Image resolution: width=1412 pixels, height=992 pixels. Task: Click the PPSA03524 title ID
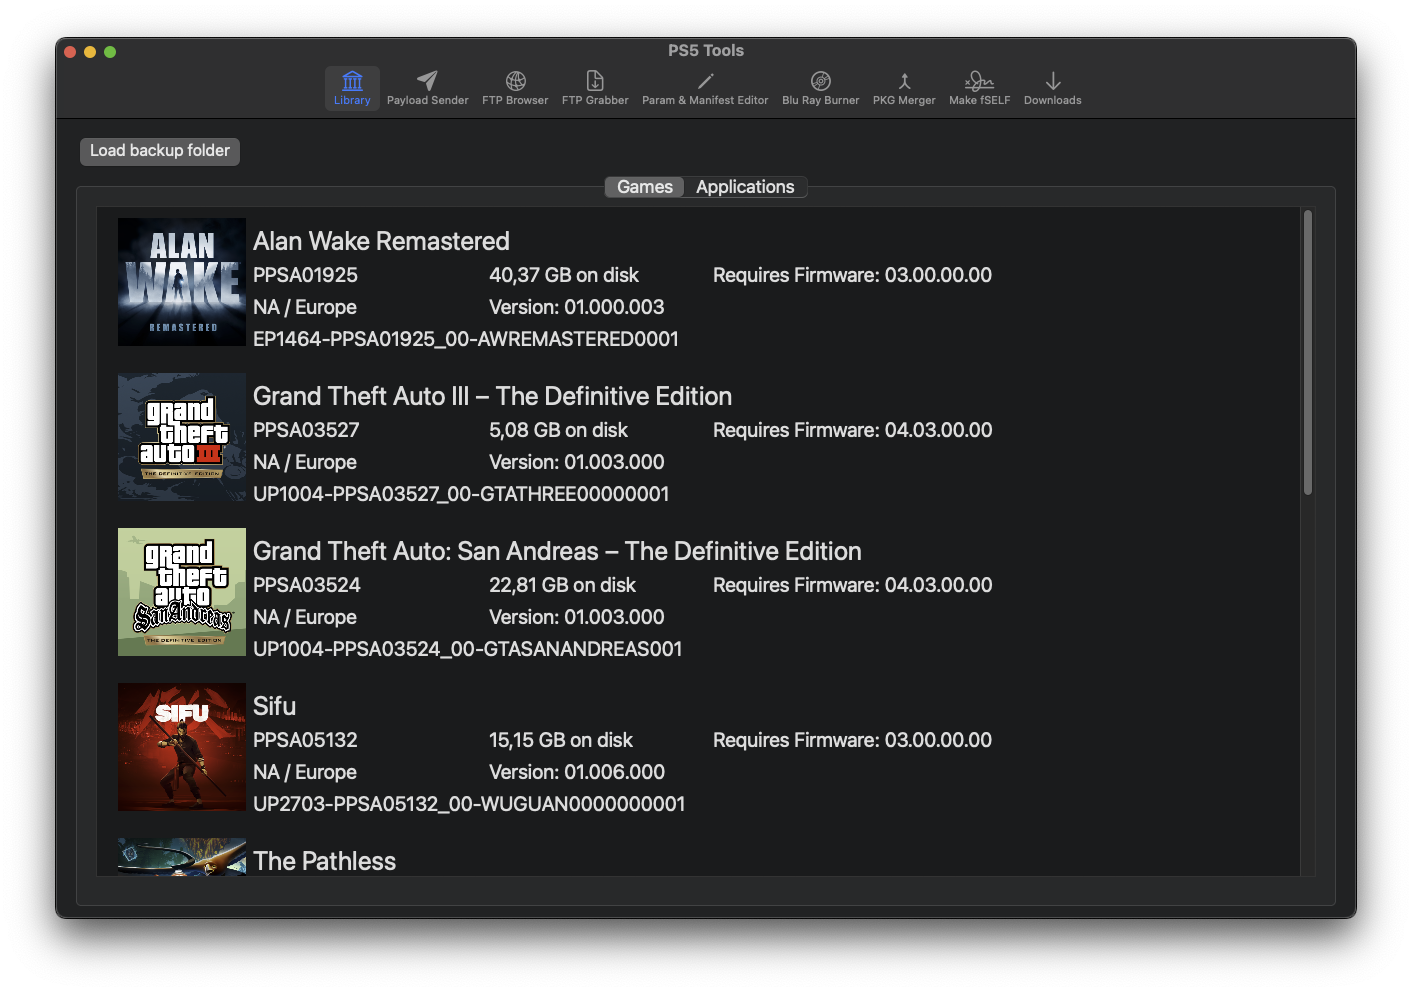point(306,585)
